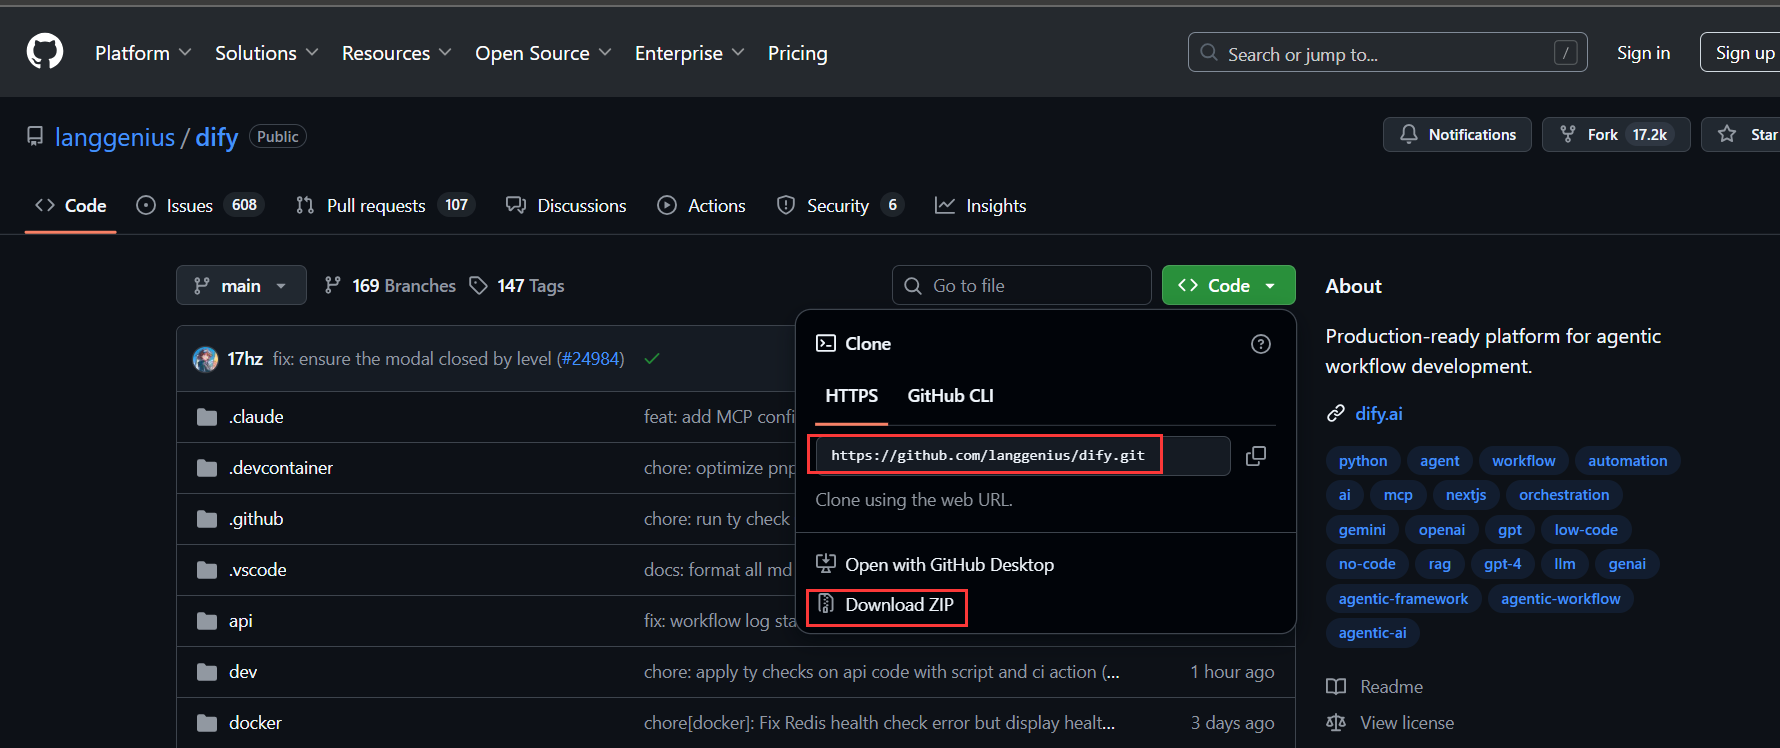Copy the clone URL to clipboard

1255,456
